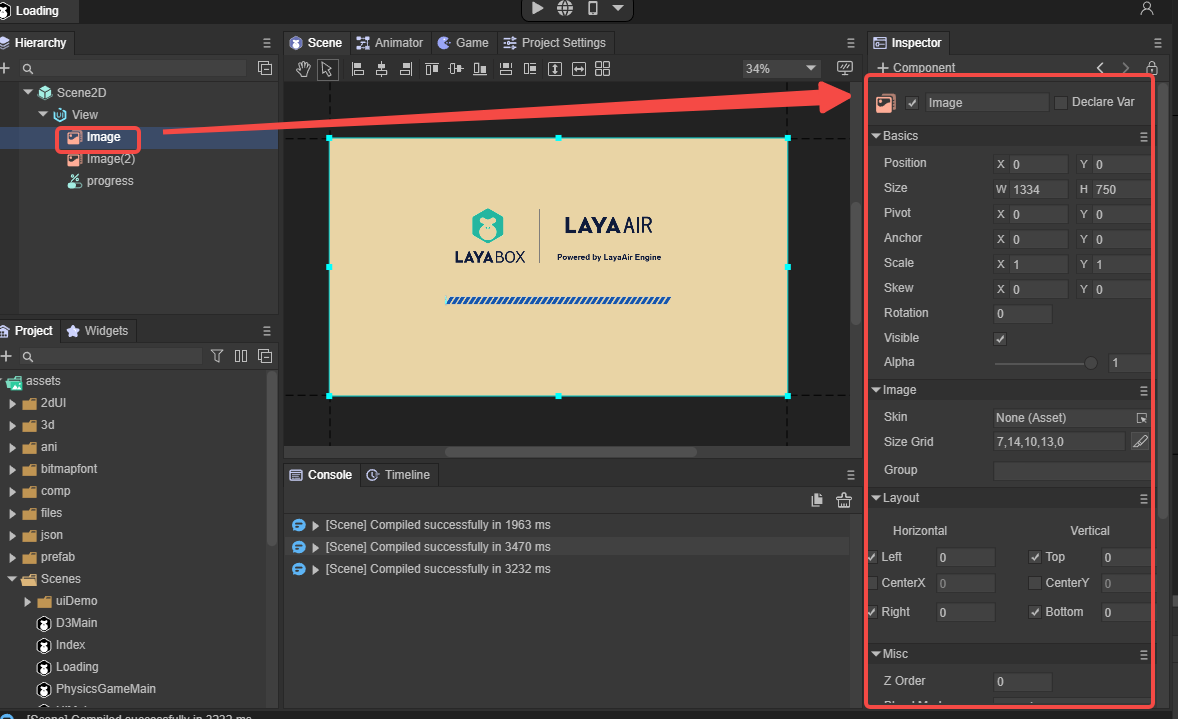Image resolution: width=1178 pixels, height=719 pixels.
Task: Align selected nodes to right edge
Action: coord(406,69)
